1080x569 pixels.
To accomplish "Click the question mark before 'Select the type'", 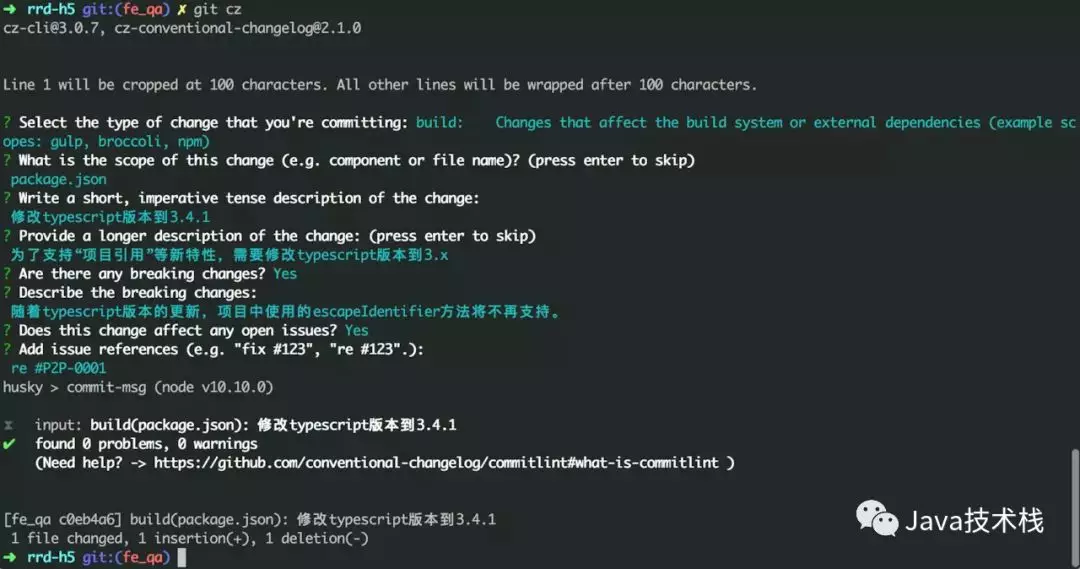I will pos(7,123).
